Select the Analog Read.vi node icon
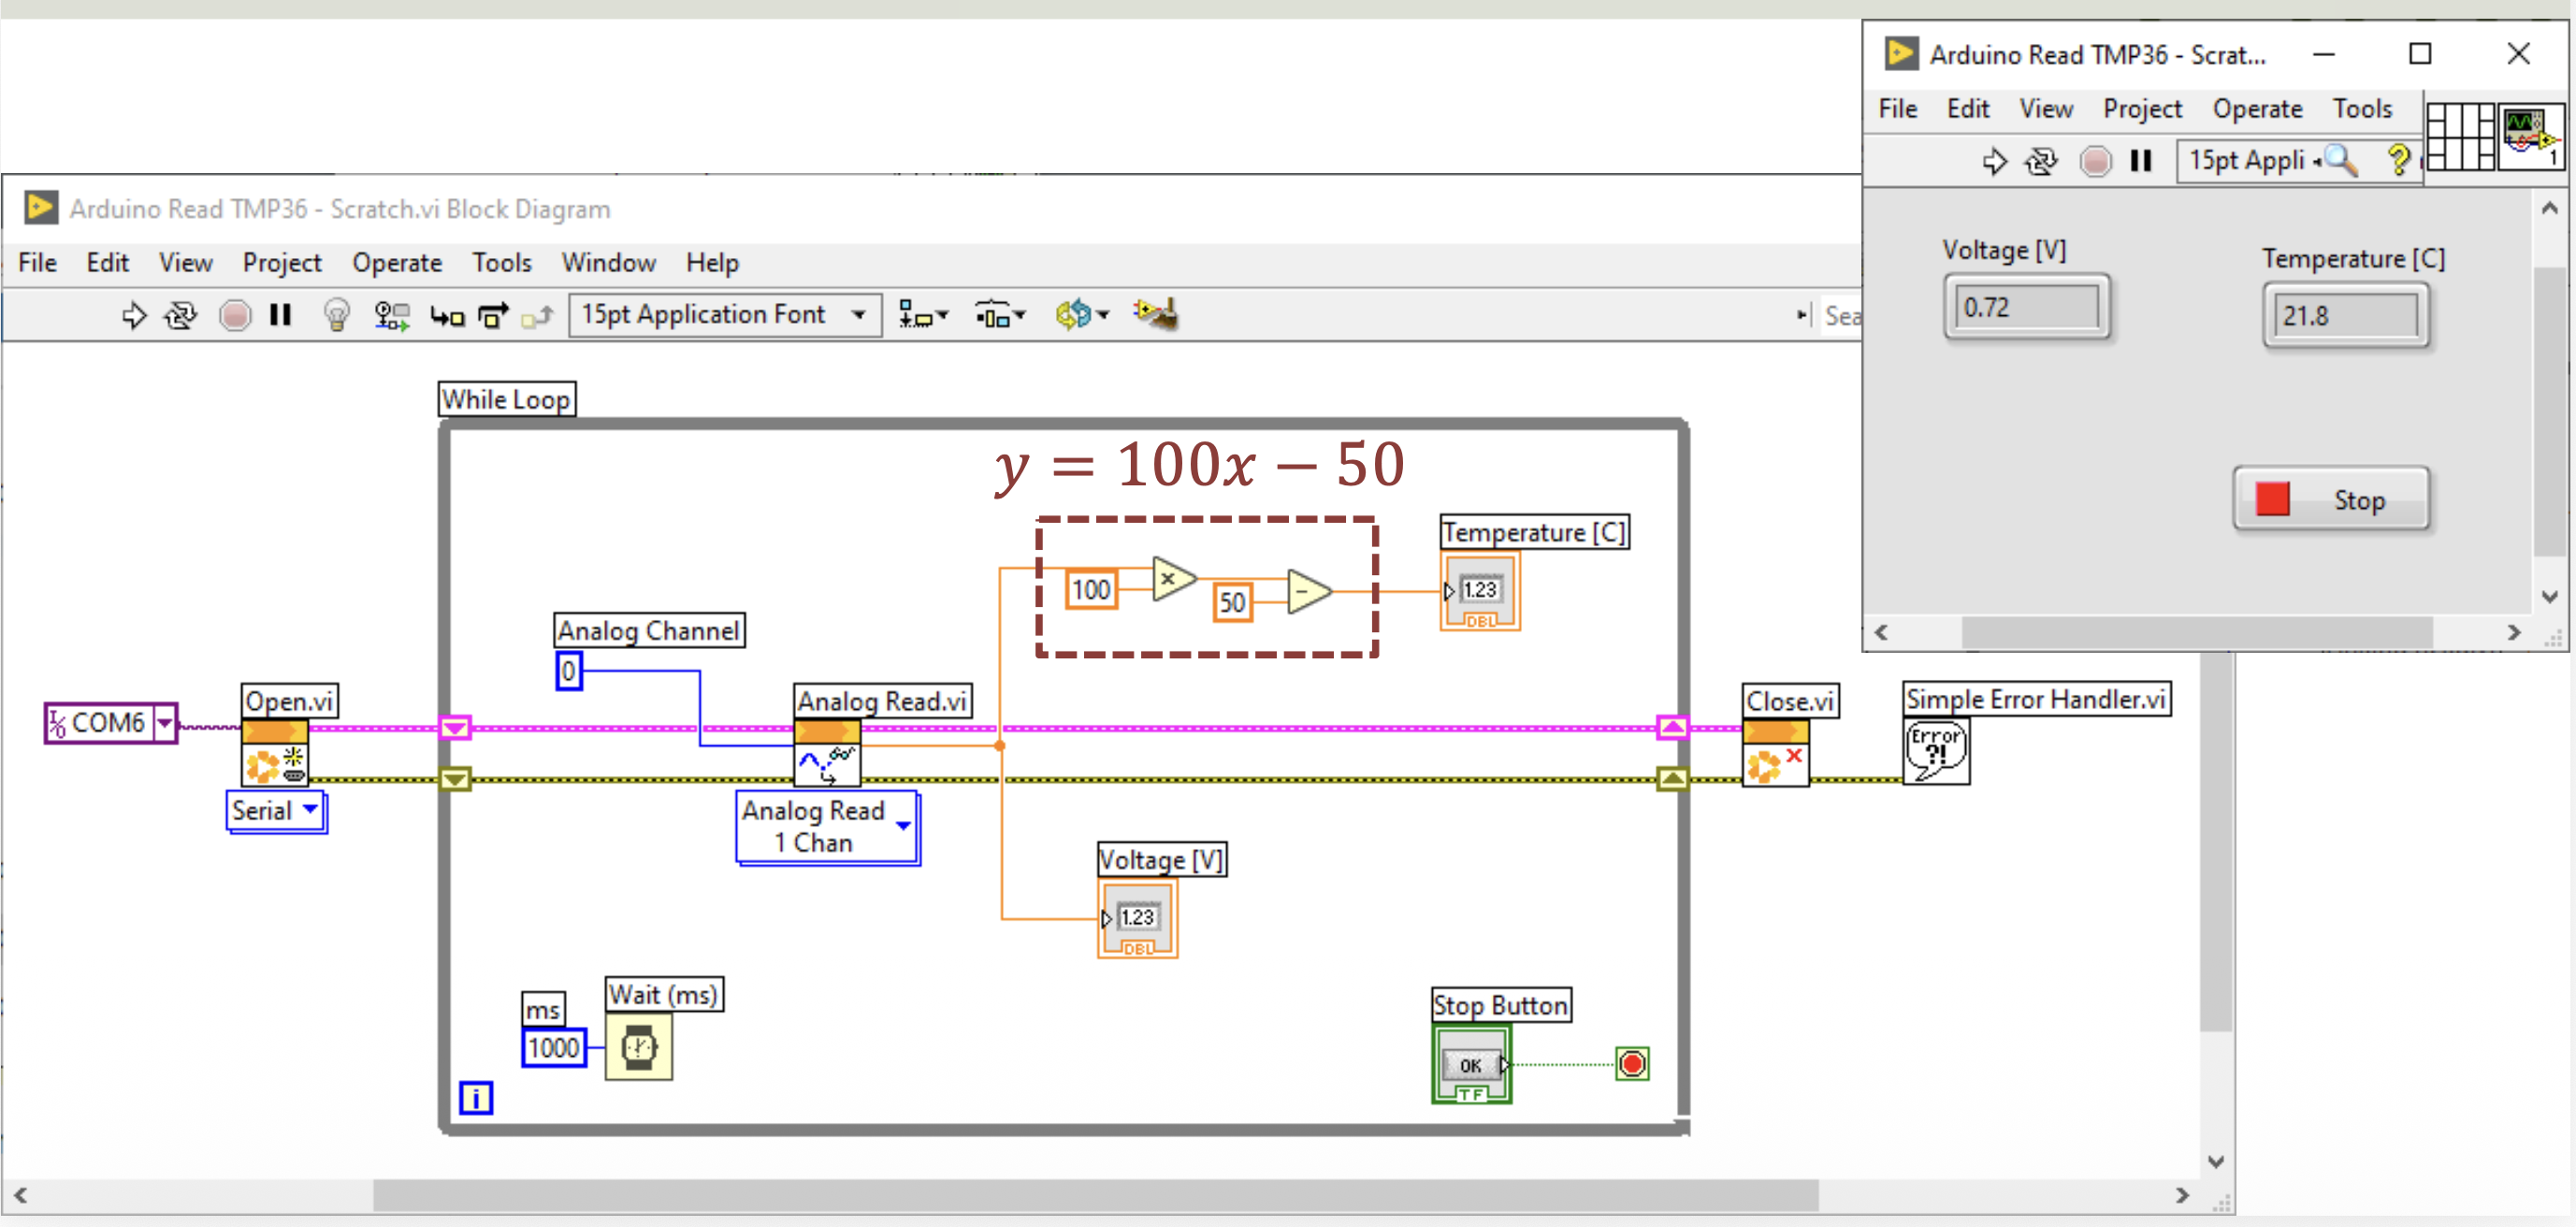This screenshot has width=2576, height=1227. click(827, 752)
